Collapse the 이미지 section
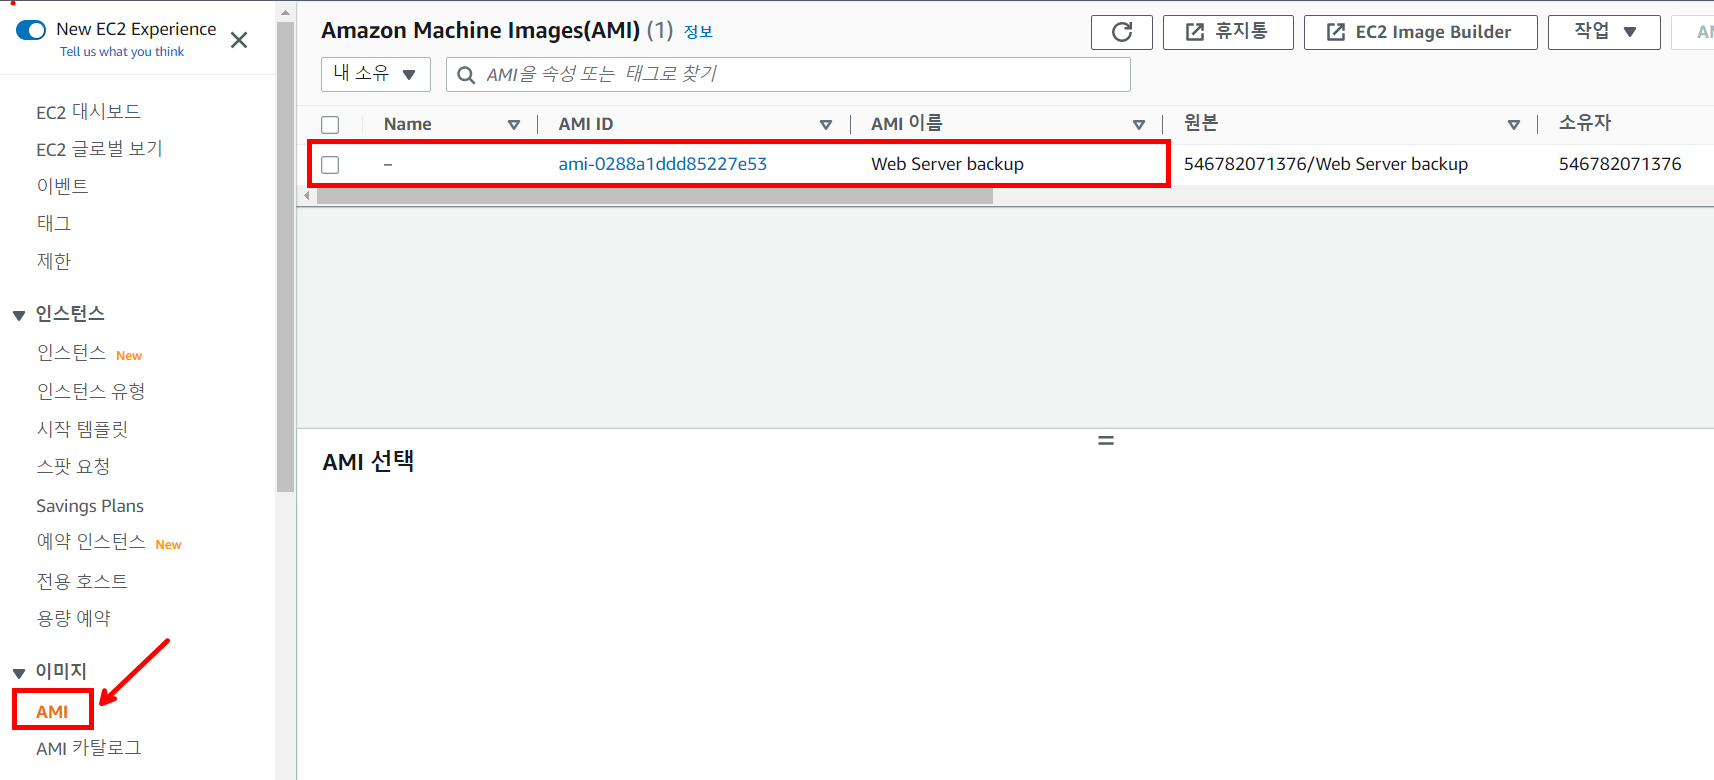 19,673
